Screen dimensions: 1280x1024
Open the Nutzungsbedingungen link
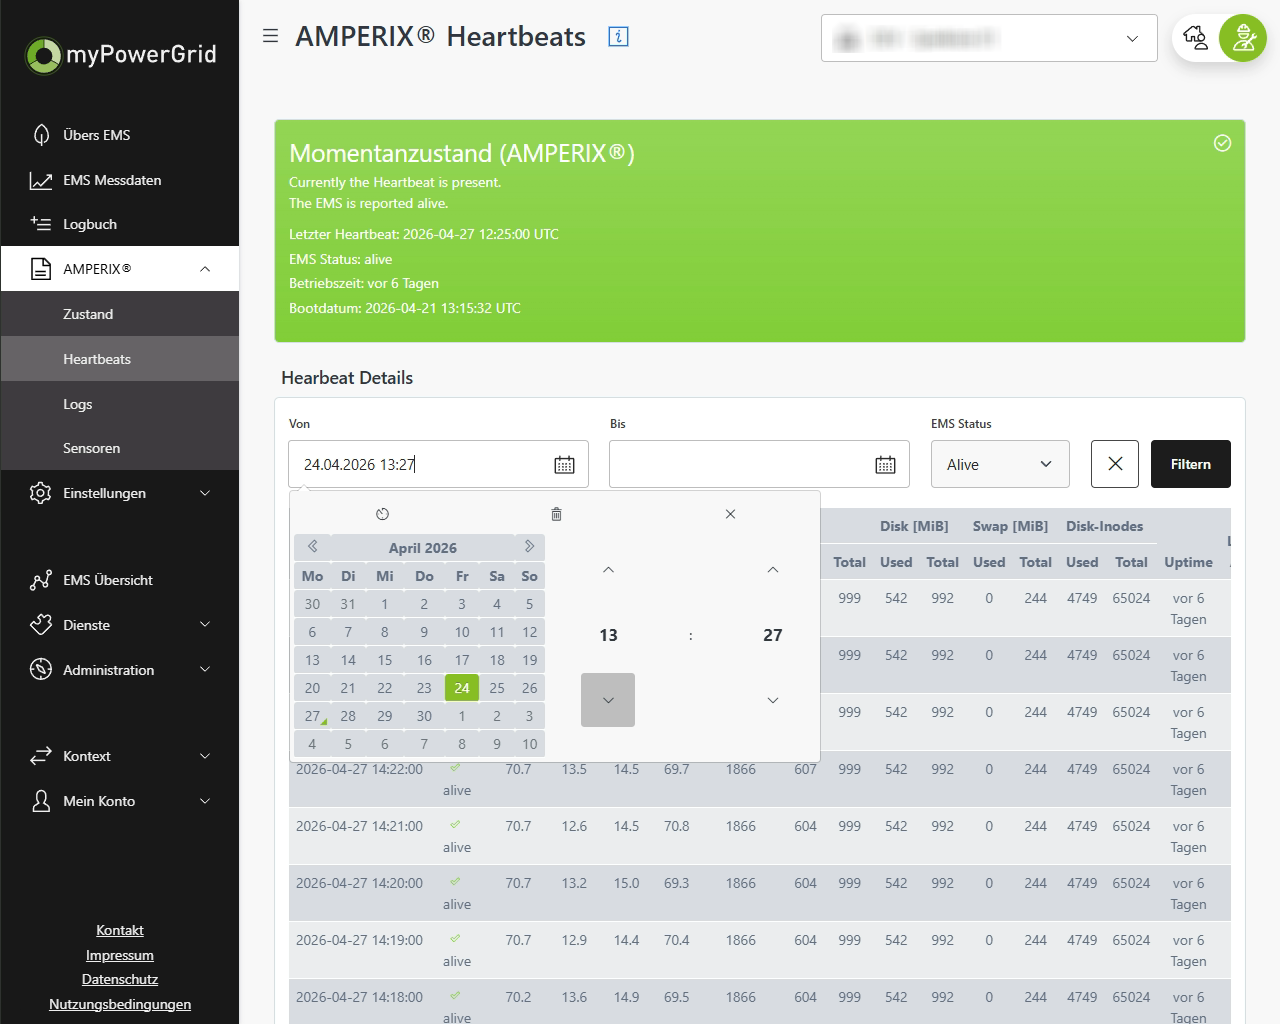click(120, 1004)
